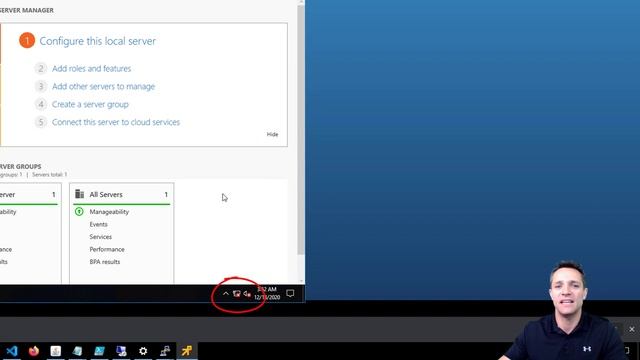Screen dimensions: 640x360
Task: Open the PowerShell taskbar icon
Action: point(99,351)
